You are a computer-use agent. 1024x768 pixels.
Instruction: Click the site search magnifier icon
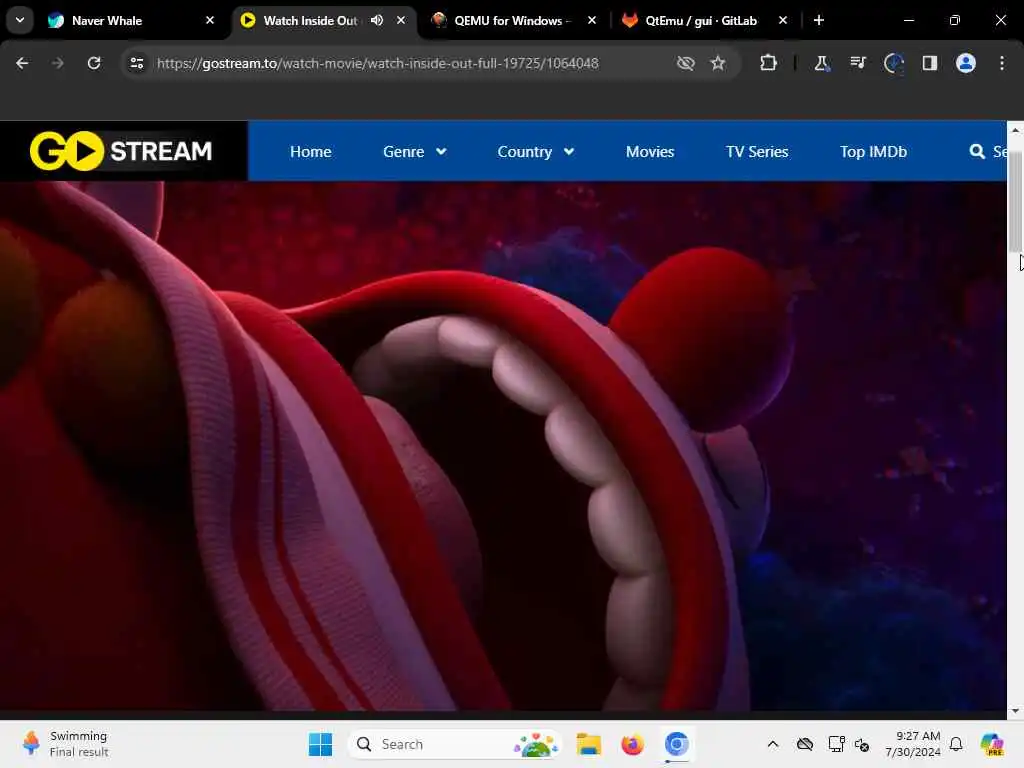click(x=977, y=152)
